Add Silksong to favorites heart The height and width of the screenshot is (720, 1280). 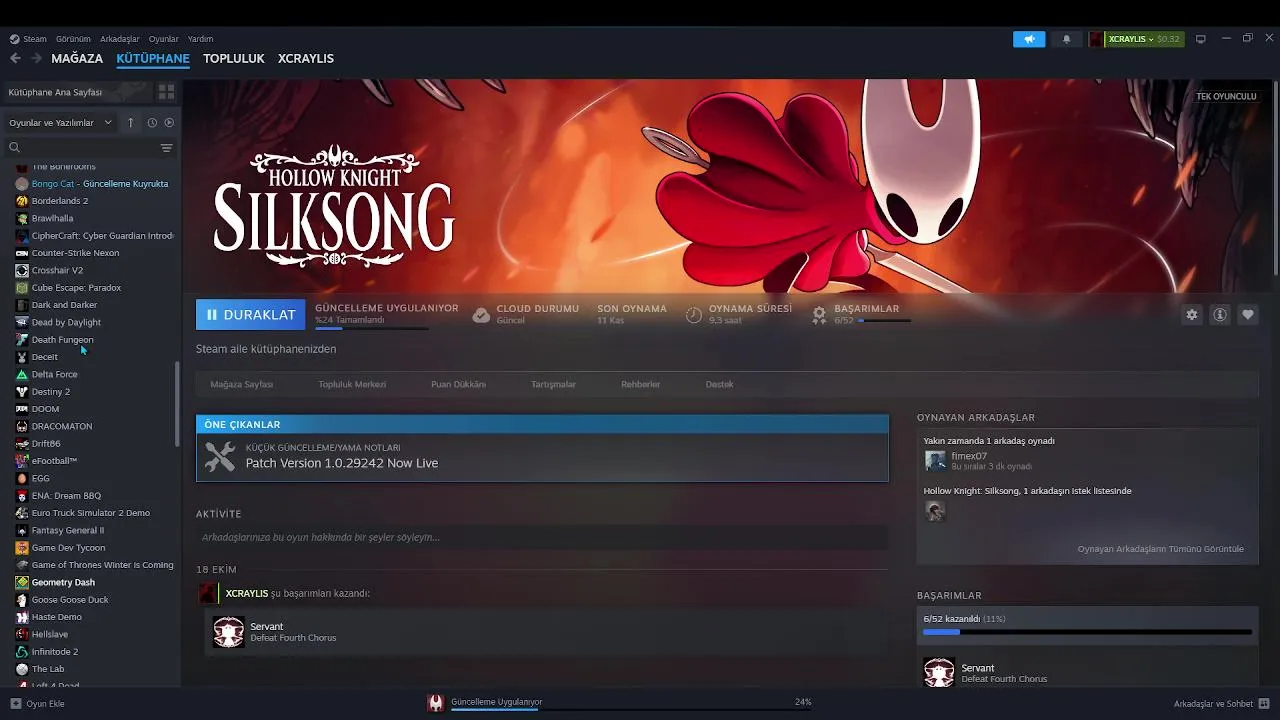tap(1248, 314)
